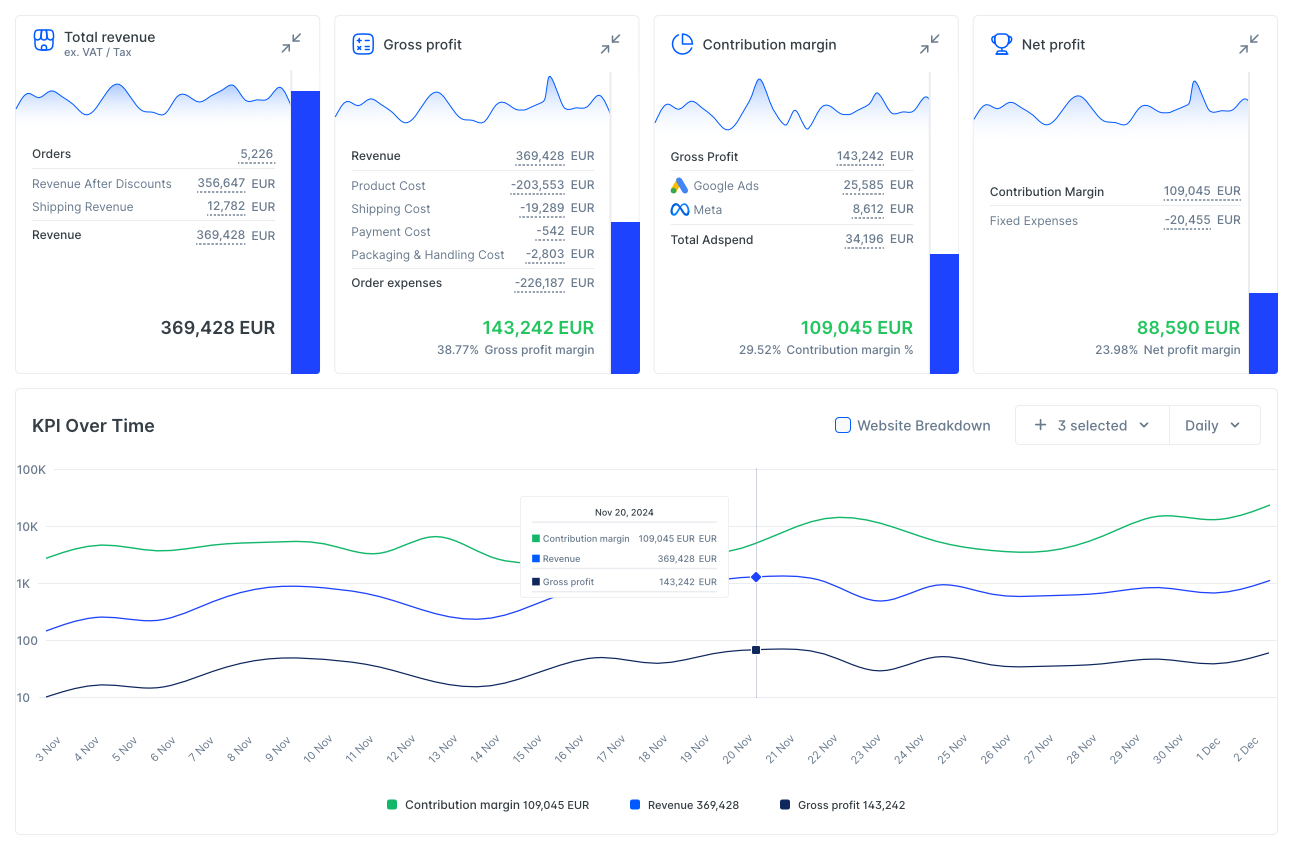Click the Google Ads logo icon

click(679, 185)
